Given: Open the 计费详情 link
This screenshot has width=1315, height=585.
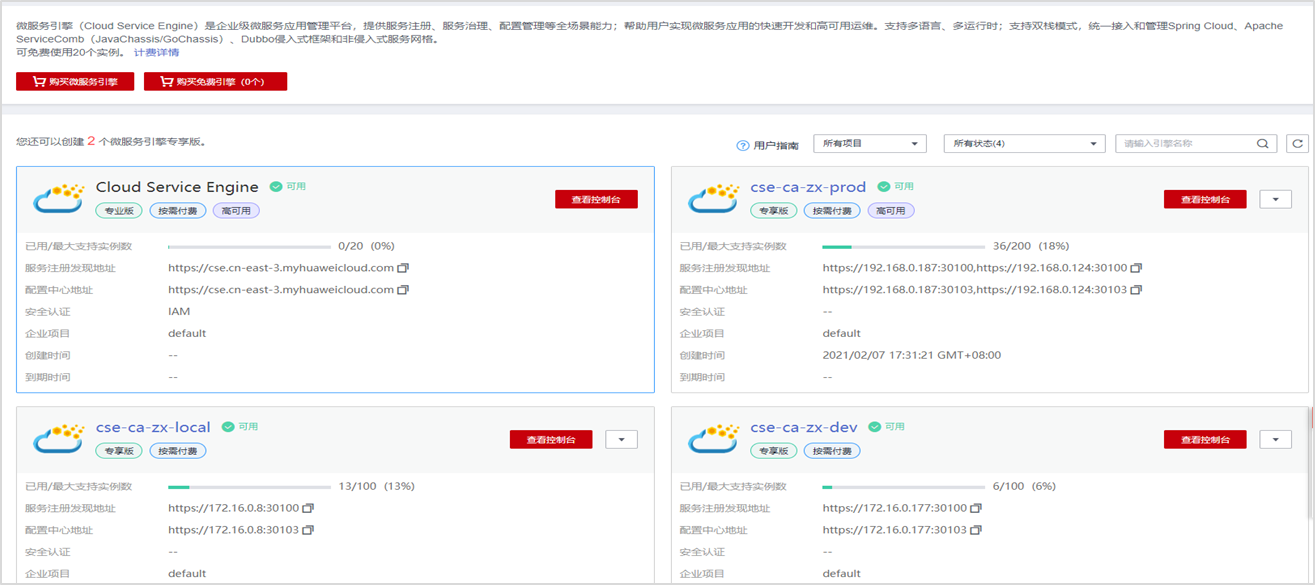Looking at the screenshot, I should (x=157, y=53).
